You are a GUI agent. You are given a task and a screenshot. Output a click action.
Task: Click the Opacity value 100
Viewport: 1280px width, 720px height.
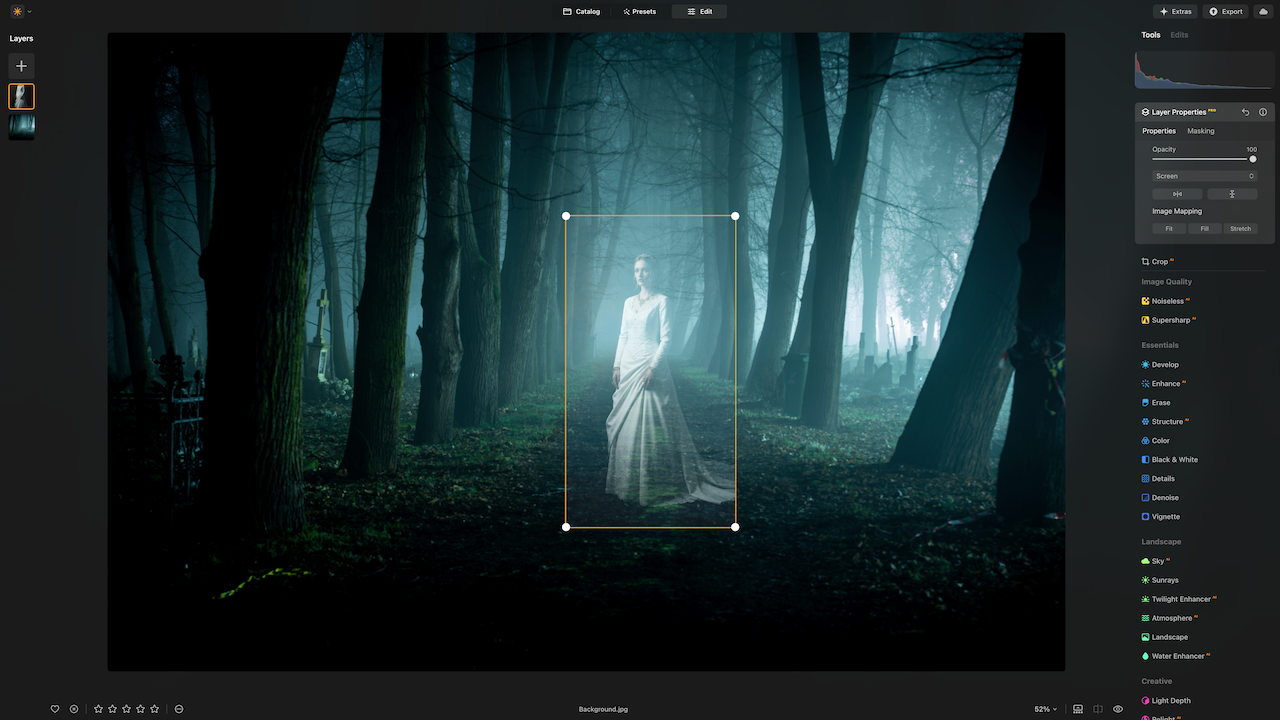[1251, 149]
